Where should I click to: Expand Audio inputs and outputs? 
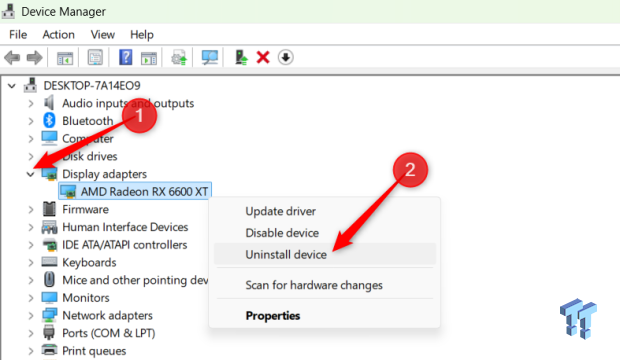pos(31,104)
